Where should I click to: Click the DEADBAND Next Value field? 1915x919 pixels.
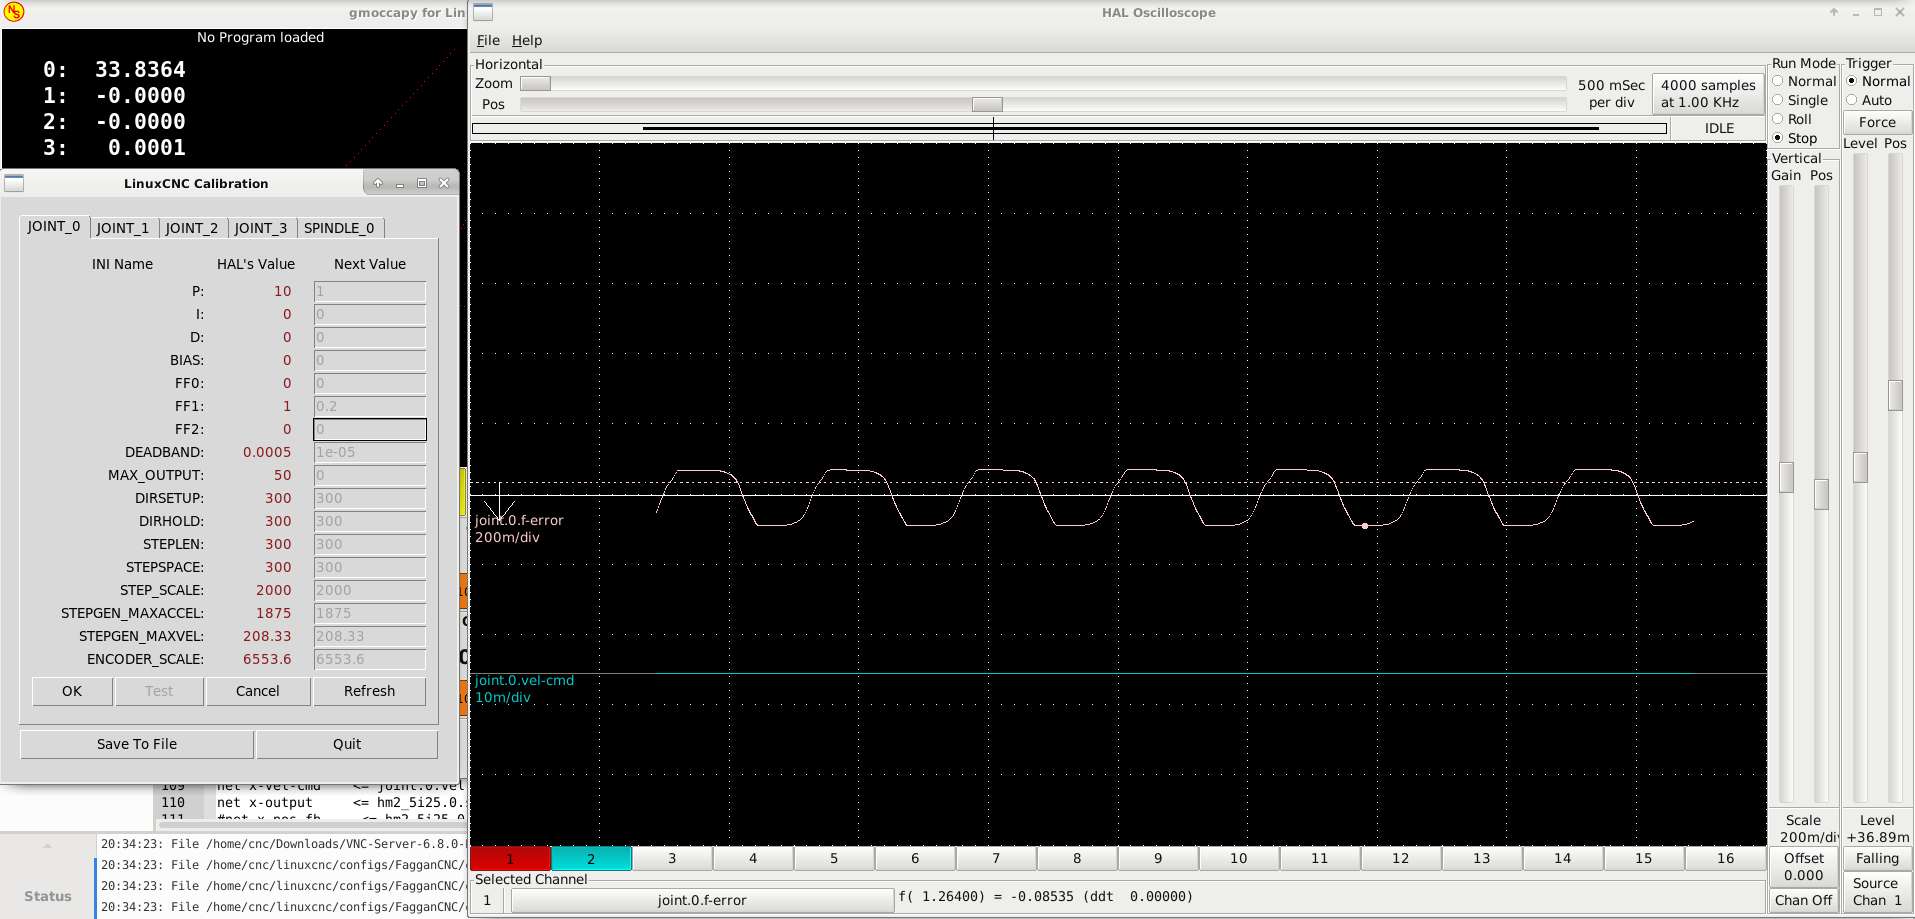[x=370, y=452]
